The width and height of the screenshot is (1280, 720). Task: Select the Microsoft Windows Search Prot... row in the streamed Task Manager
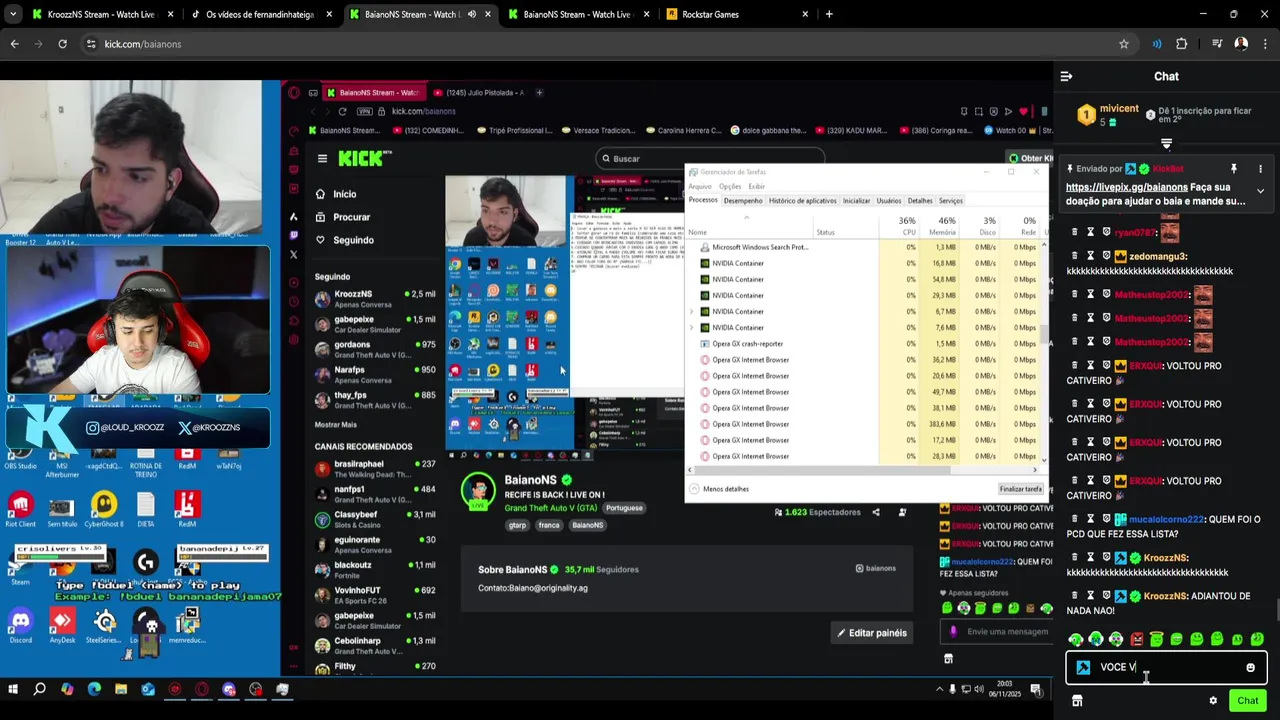point(865,247)
